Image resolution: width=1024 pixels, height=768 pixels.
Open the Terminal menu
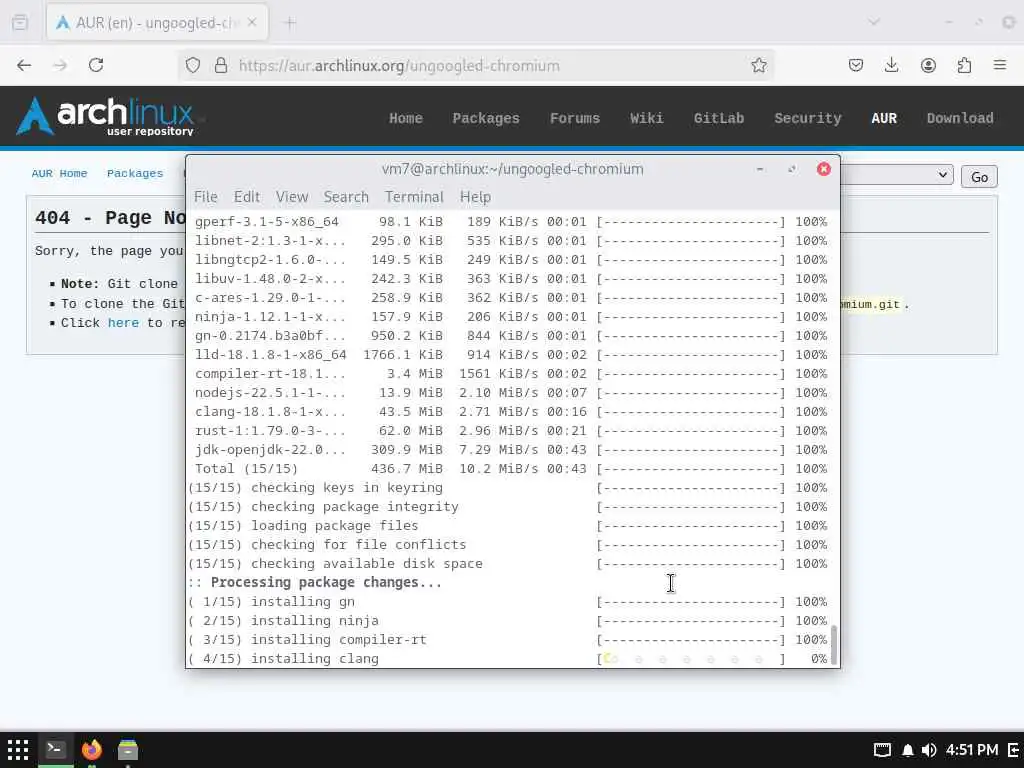[414, 197]
